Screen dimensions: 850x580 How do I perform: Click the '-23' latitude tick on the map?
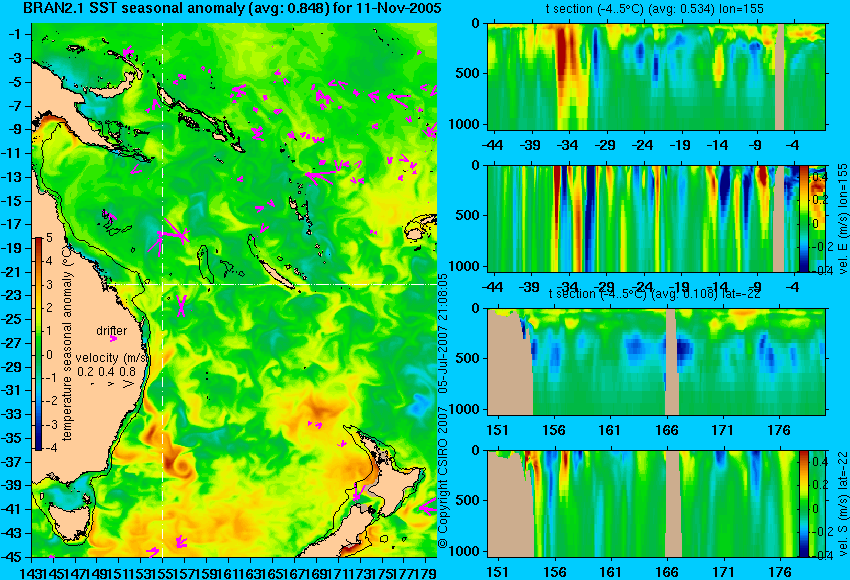tap(14, 295)
